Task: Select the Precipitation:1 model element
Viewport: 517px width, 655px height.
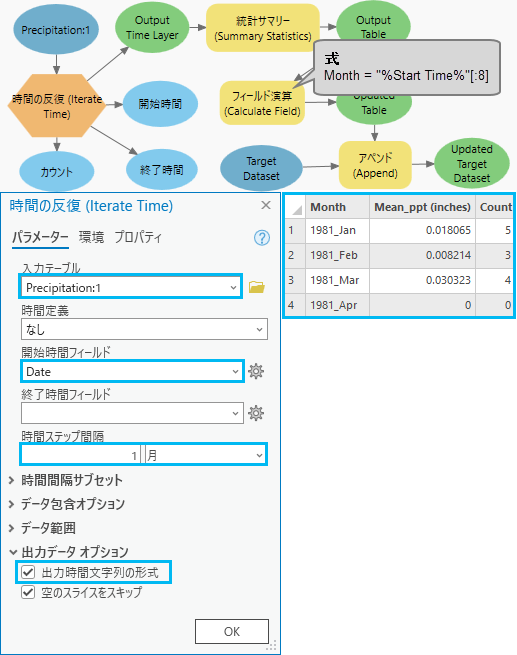Action: (56, 30)
